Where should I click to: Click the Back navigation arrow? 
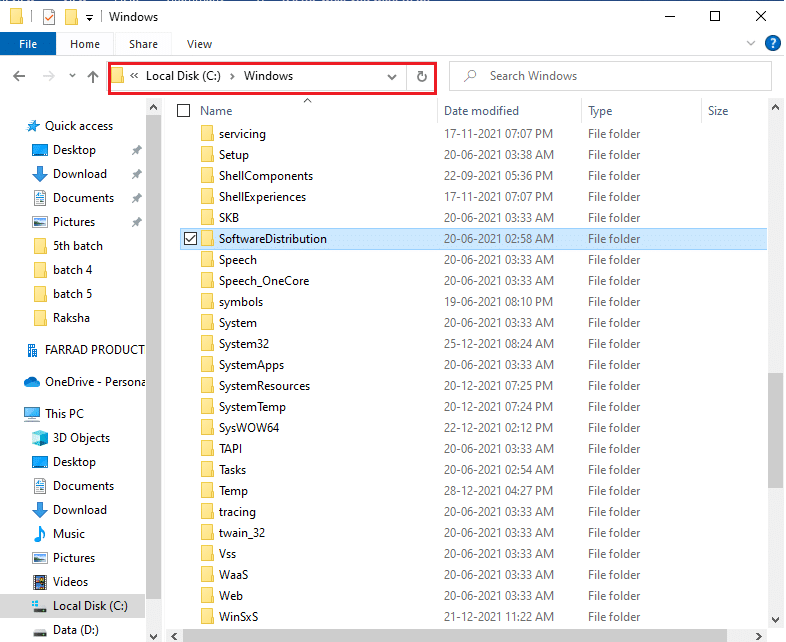click(19, 76)
